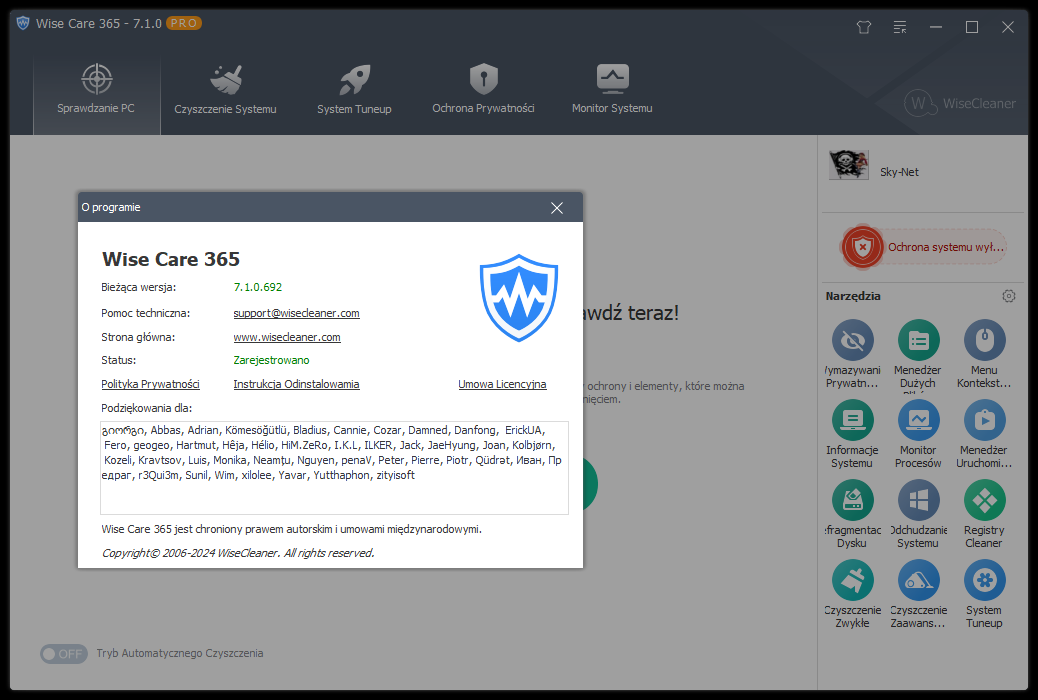Screen dimensions: 1038x700
Task: Open the System Tuneup tab
Action: point(354,89)
